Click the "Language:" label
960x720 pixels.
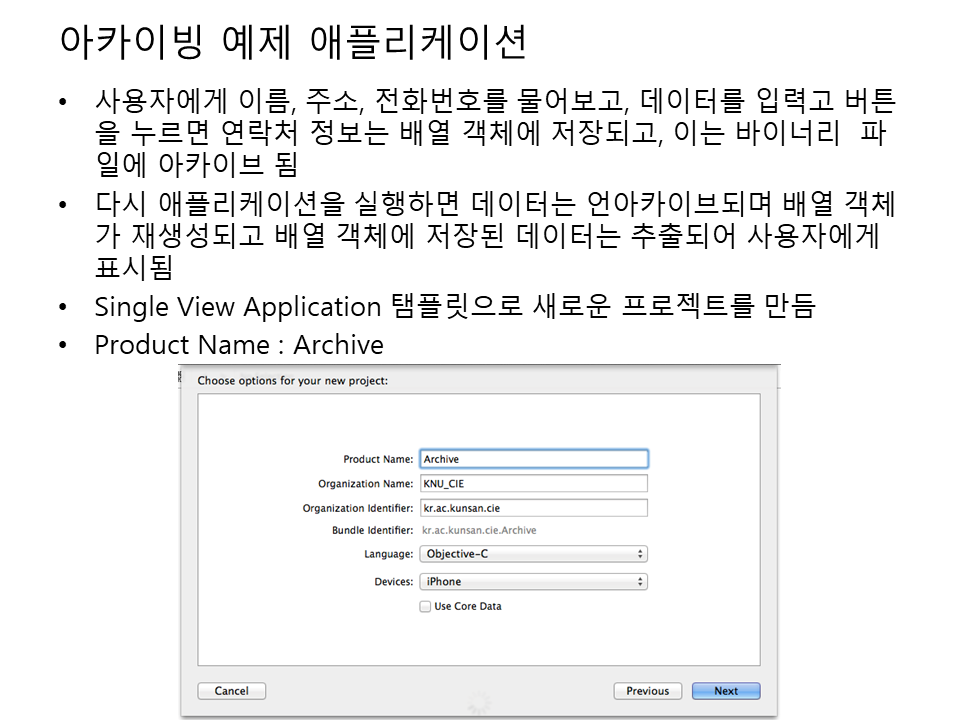[389, 554]
